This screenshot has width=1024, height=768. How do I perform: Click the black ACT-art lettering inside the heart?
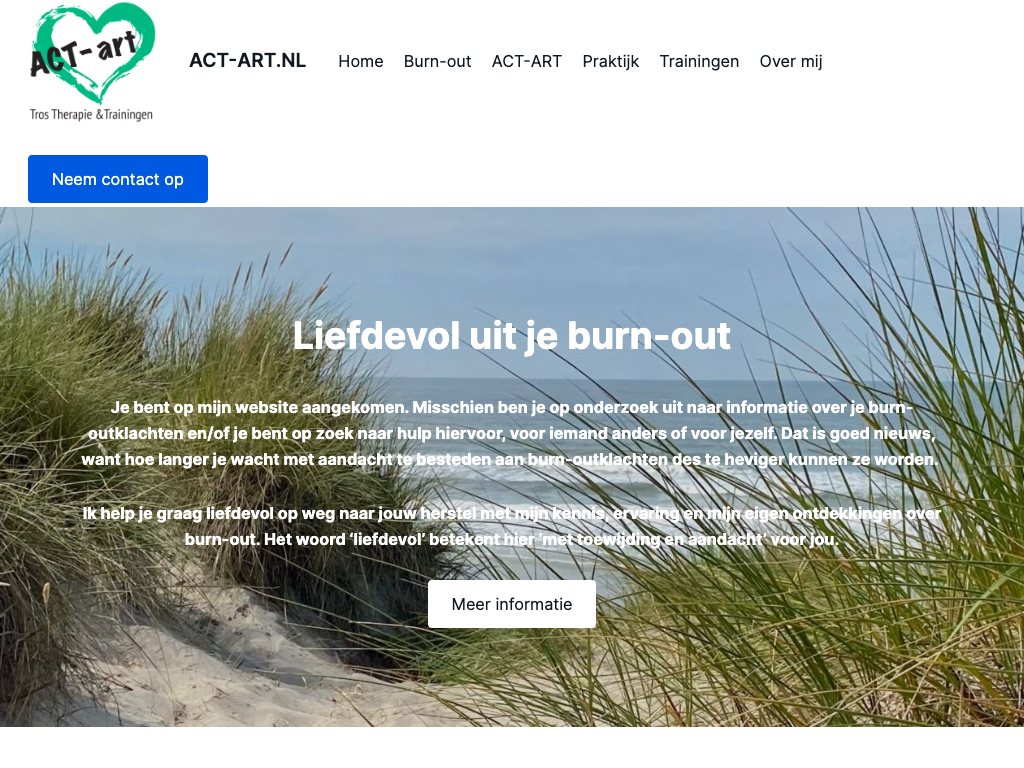85,54
